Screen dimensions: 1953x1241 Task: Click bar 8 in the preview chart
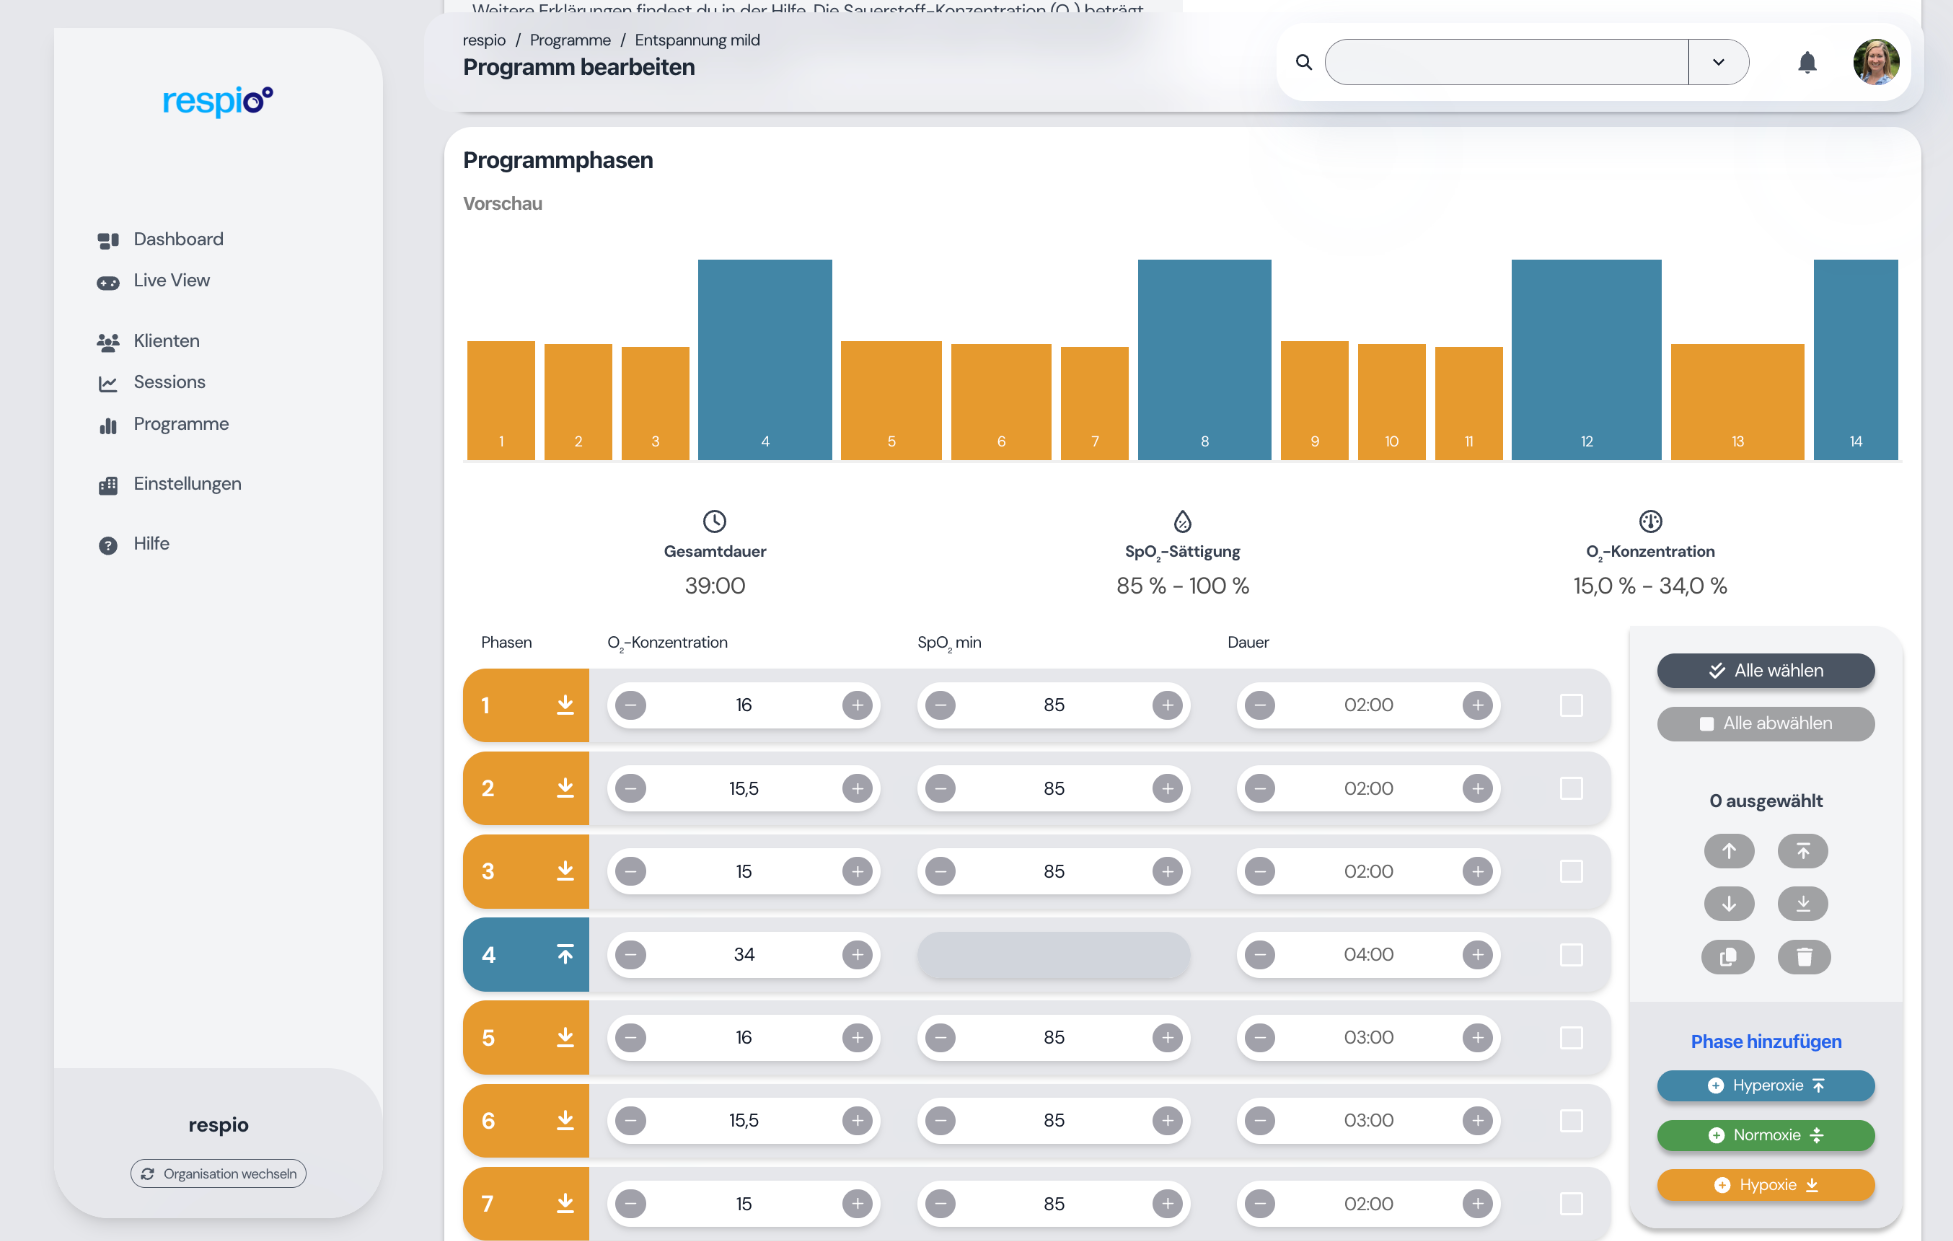pyautogui.click(x=1204, y=360)
